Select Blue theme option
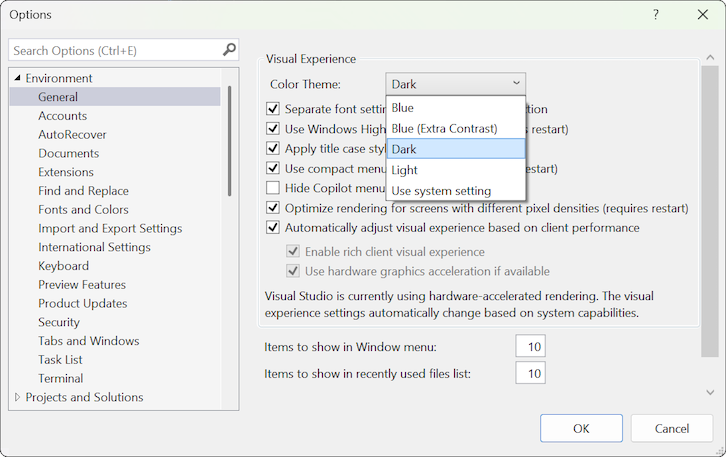726x457 pixels. click(x=456, y=107)
